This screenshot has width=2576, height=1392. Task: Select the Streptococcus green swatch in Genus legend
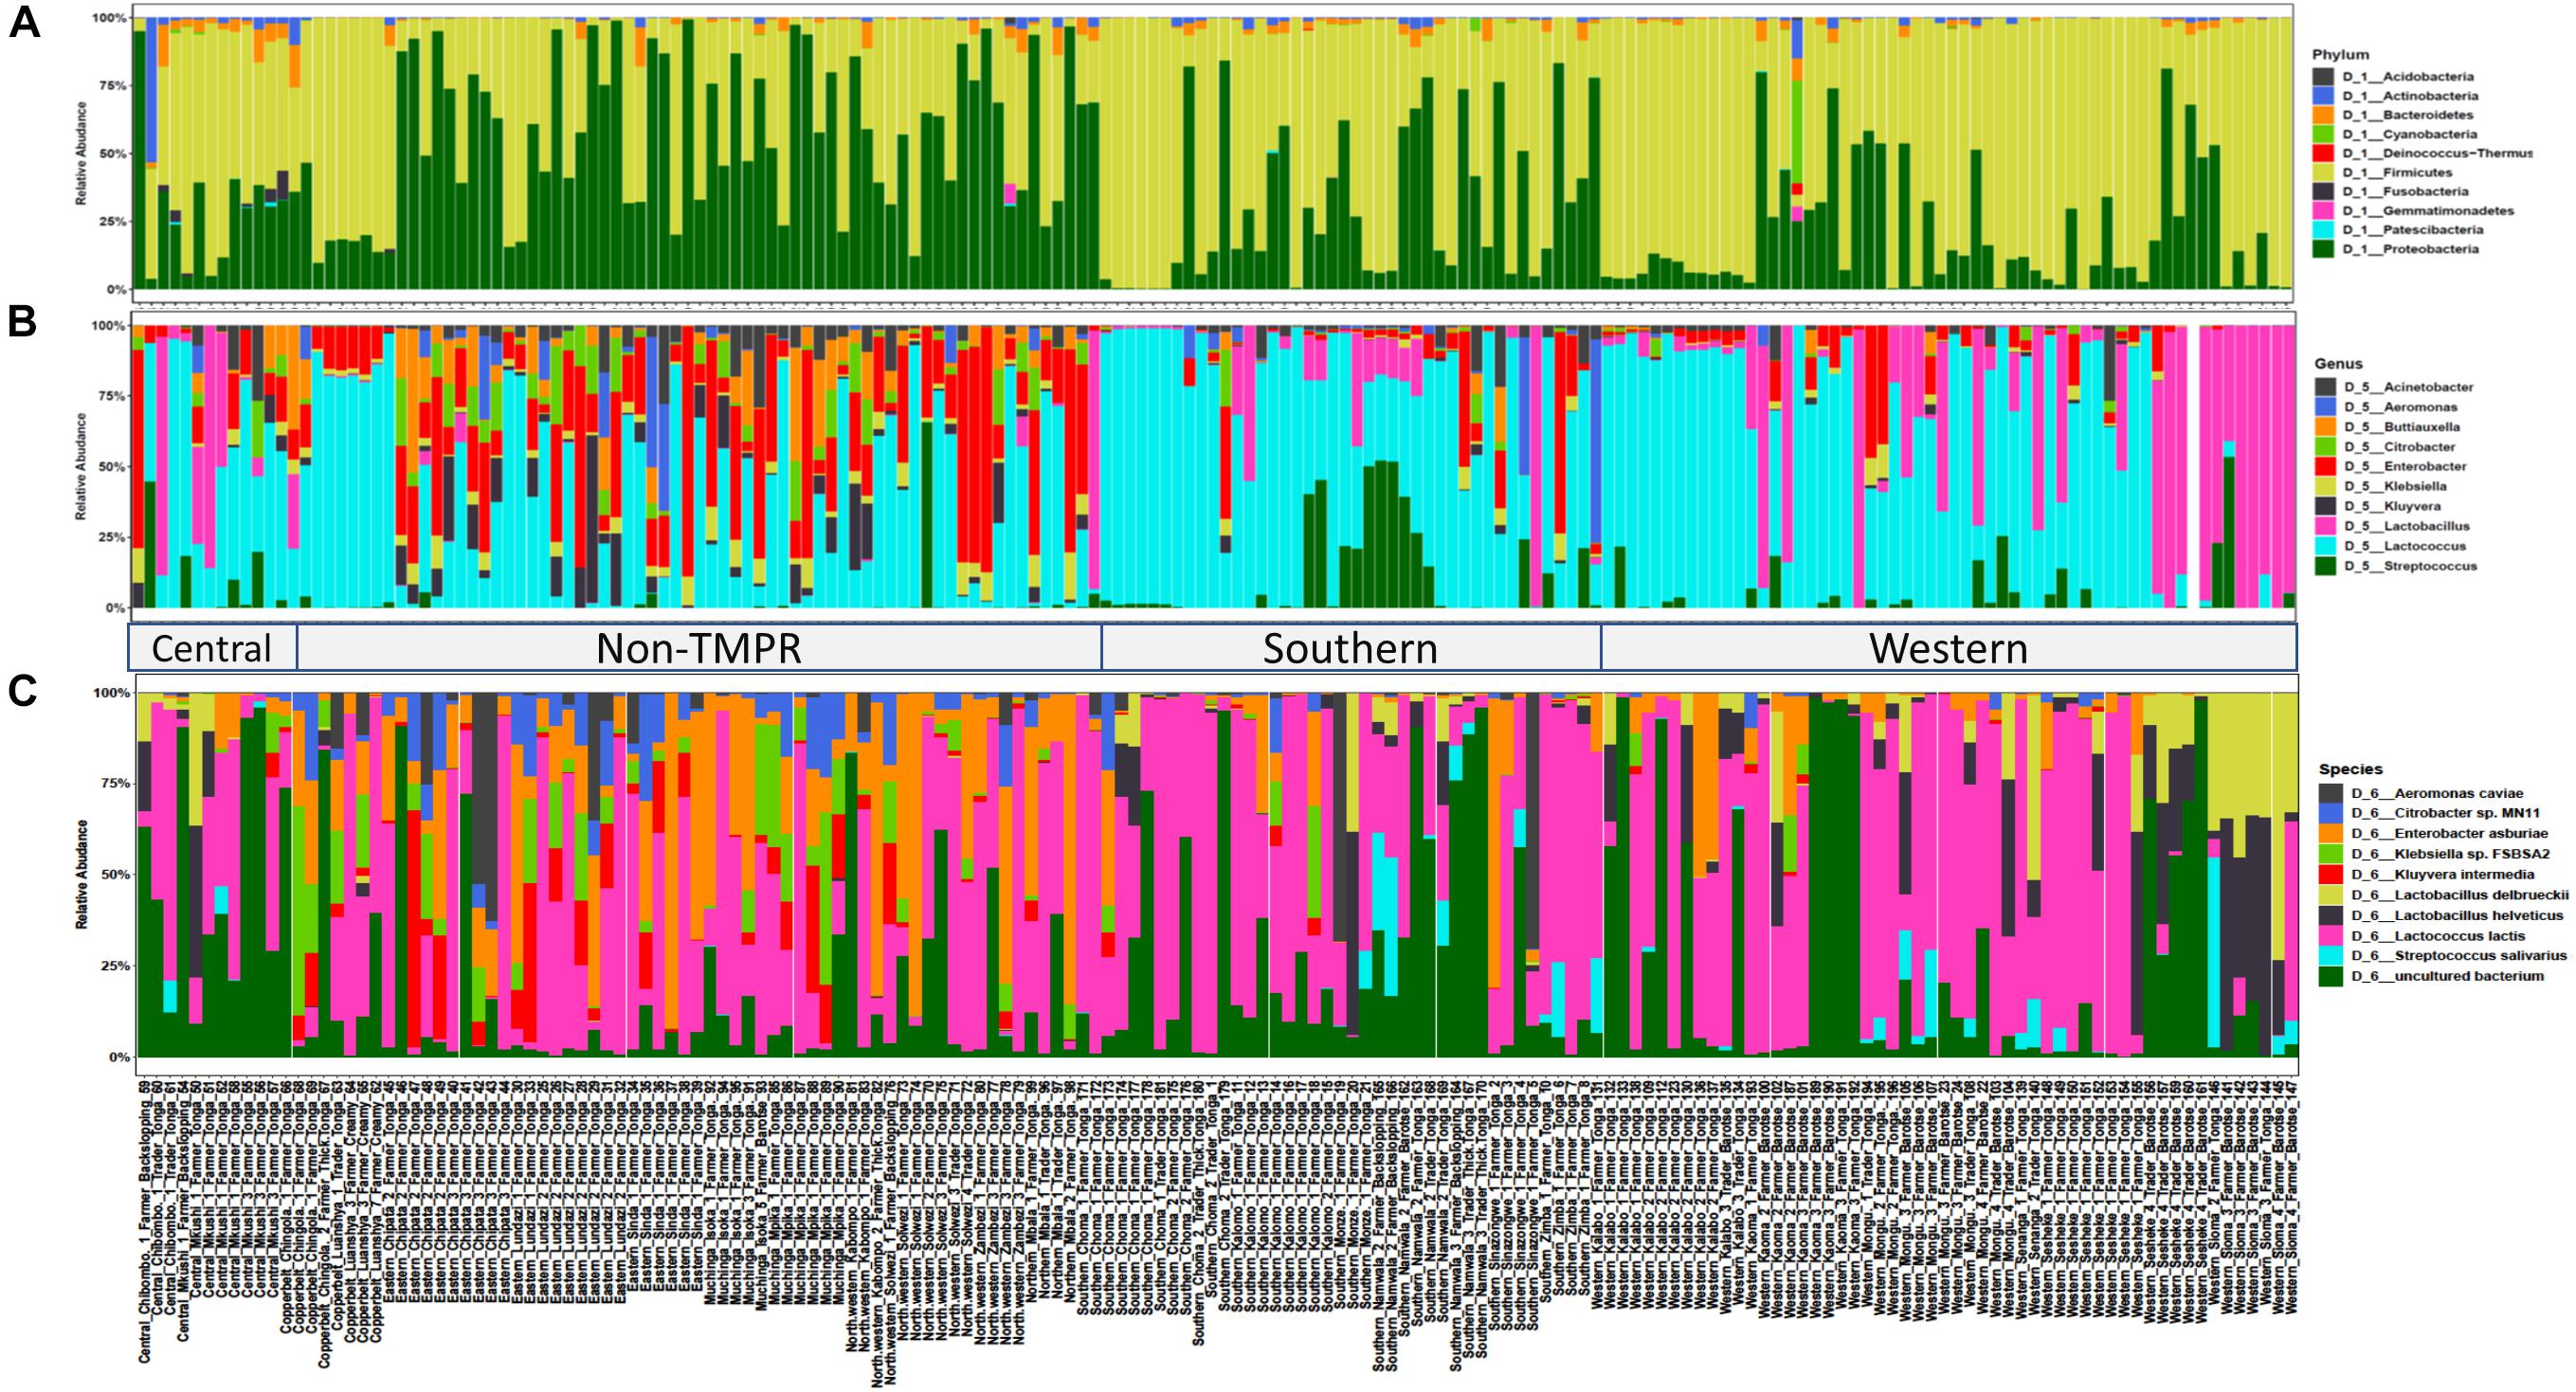[2324, 566]
